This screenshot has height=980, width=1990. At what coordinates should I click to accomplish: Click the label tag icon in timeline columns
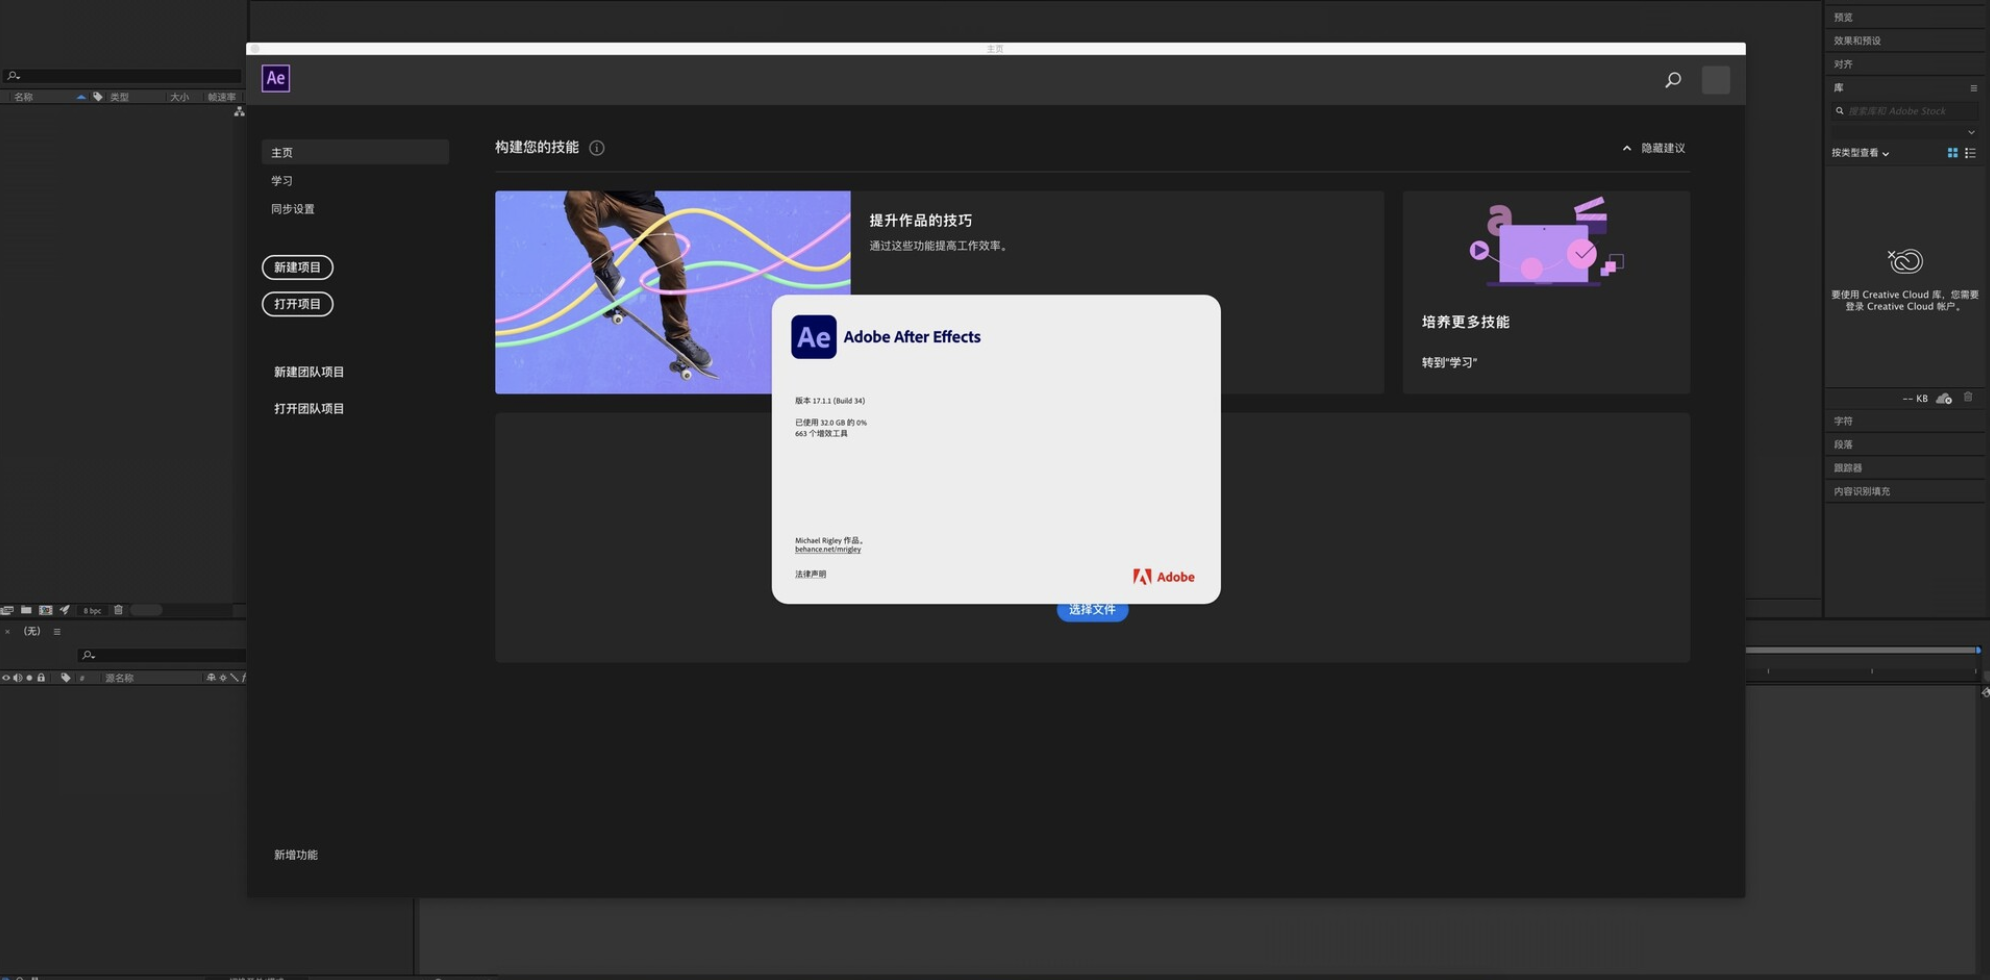(x=66, y=678)
